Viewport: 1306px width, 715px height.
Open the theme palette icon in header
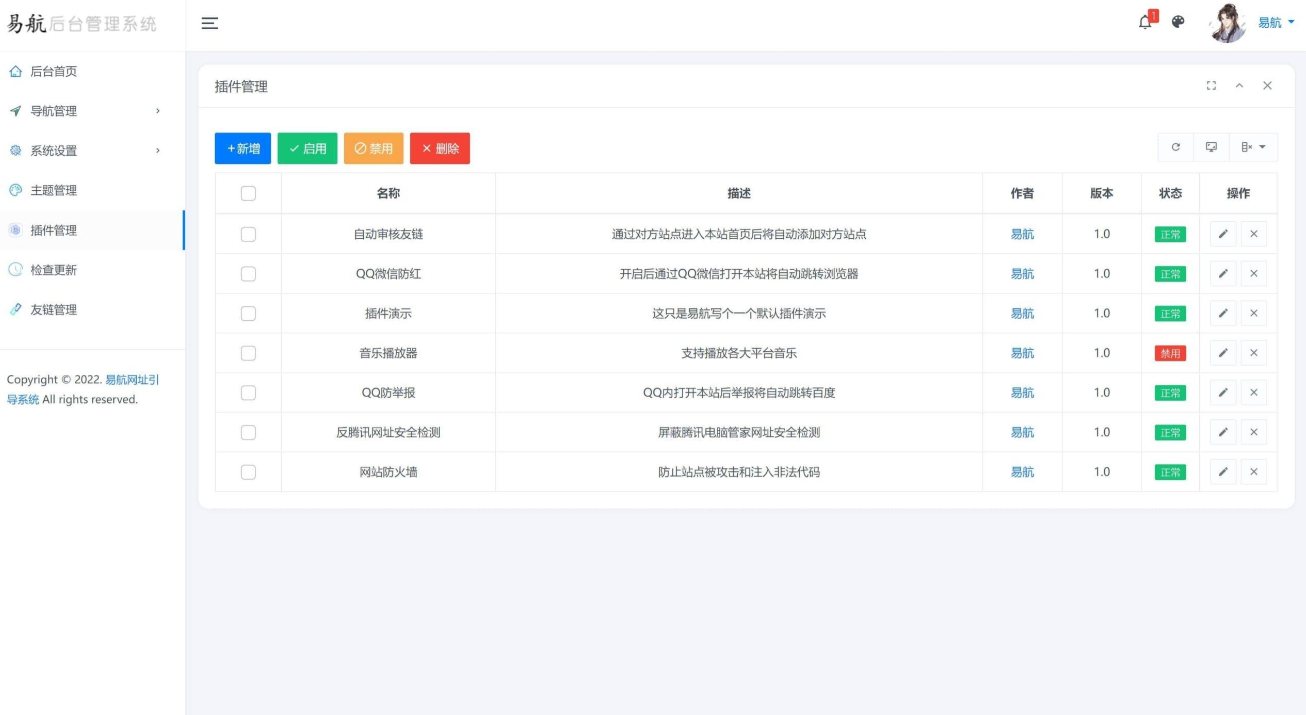1178,22
